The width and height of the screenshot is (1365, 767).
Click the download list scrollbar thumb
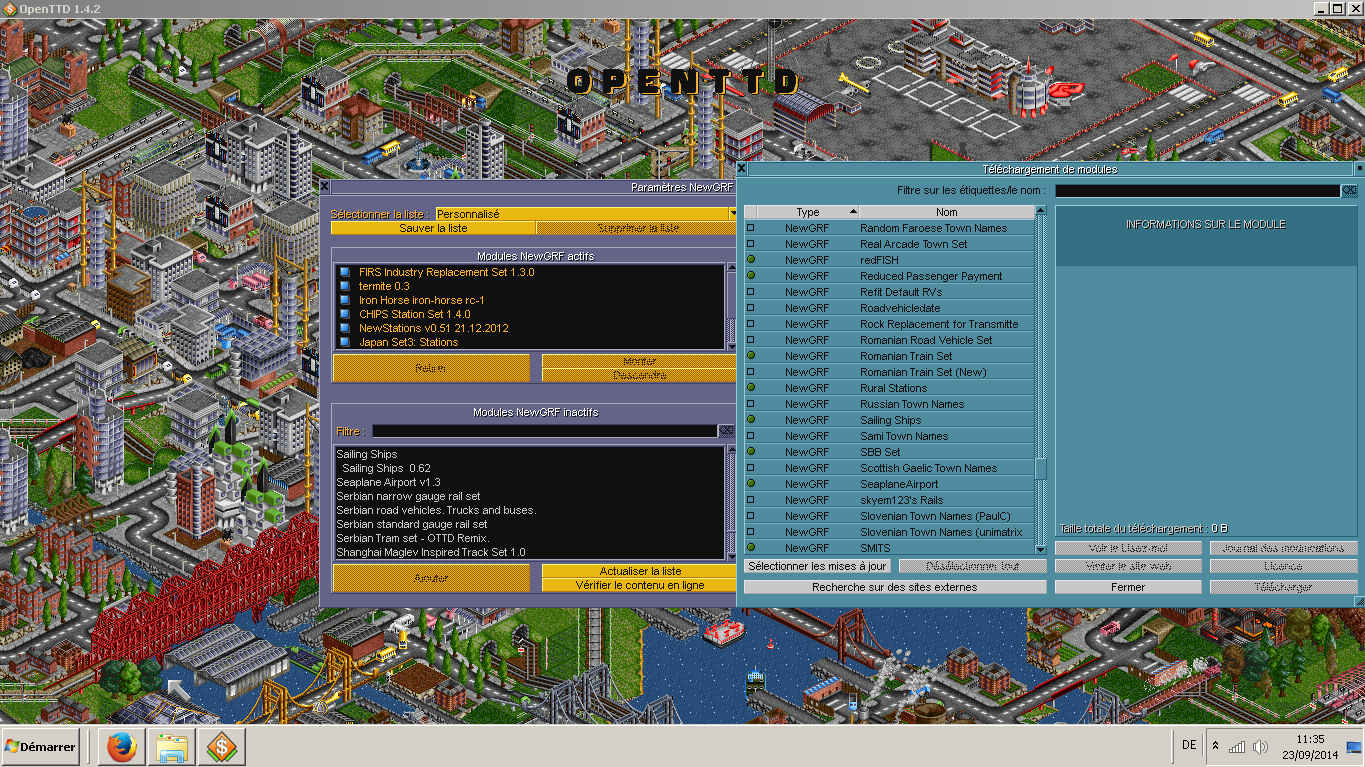click(x=1041, y=469)
